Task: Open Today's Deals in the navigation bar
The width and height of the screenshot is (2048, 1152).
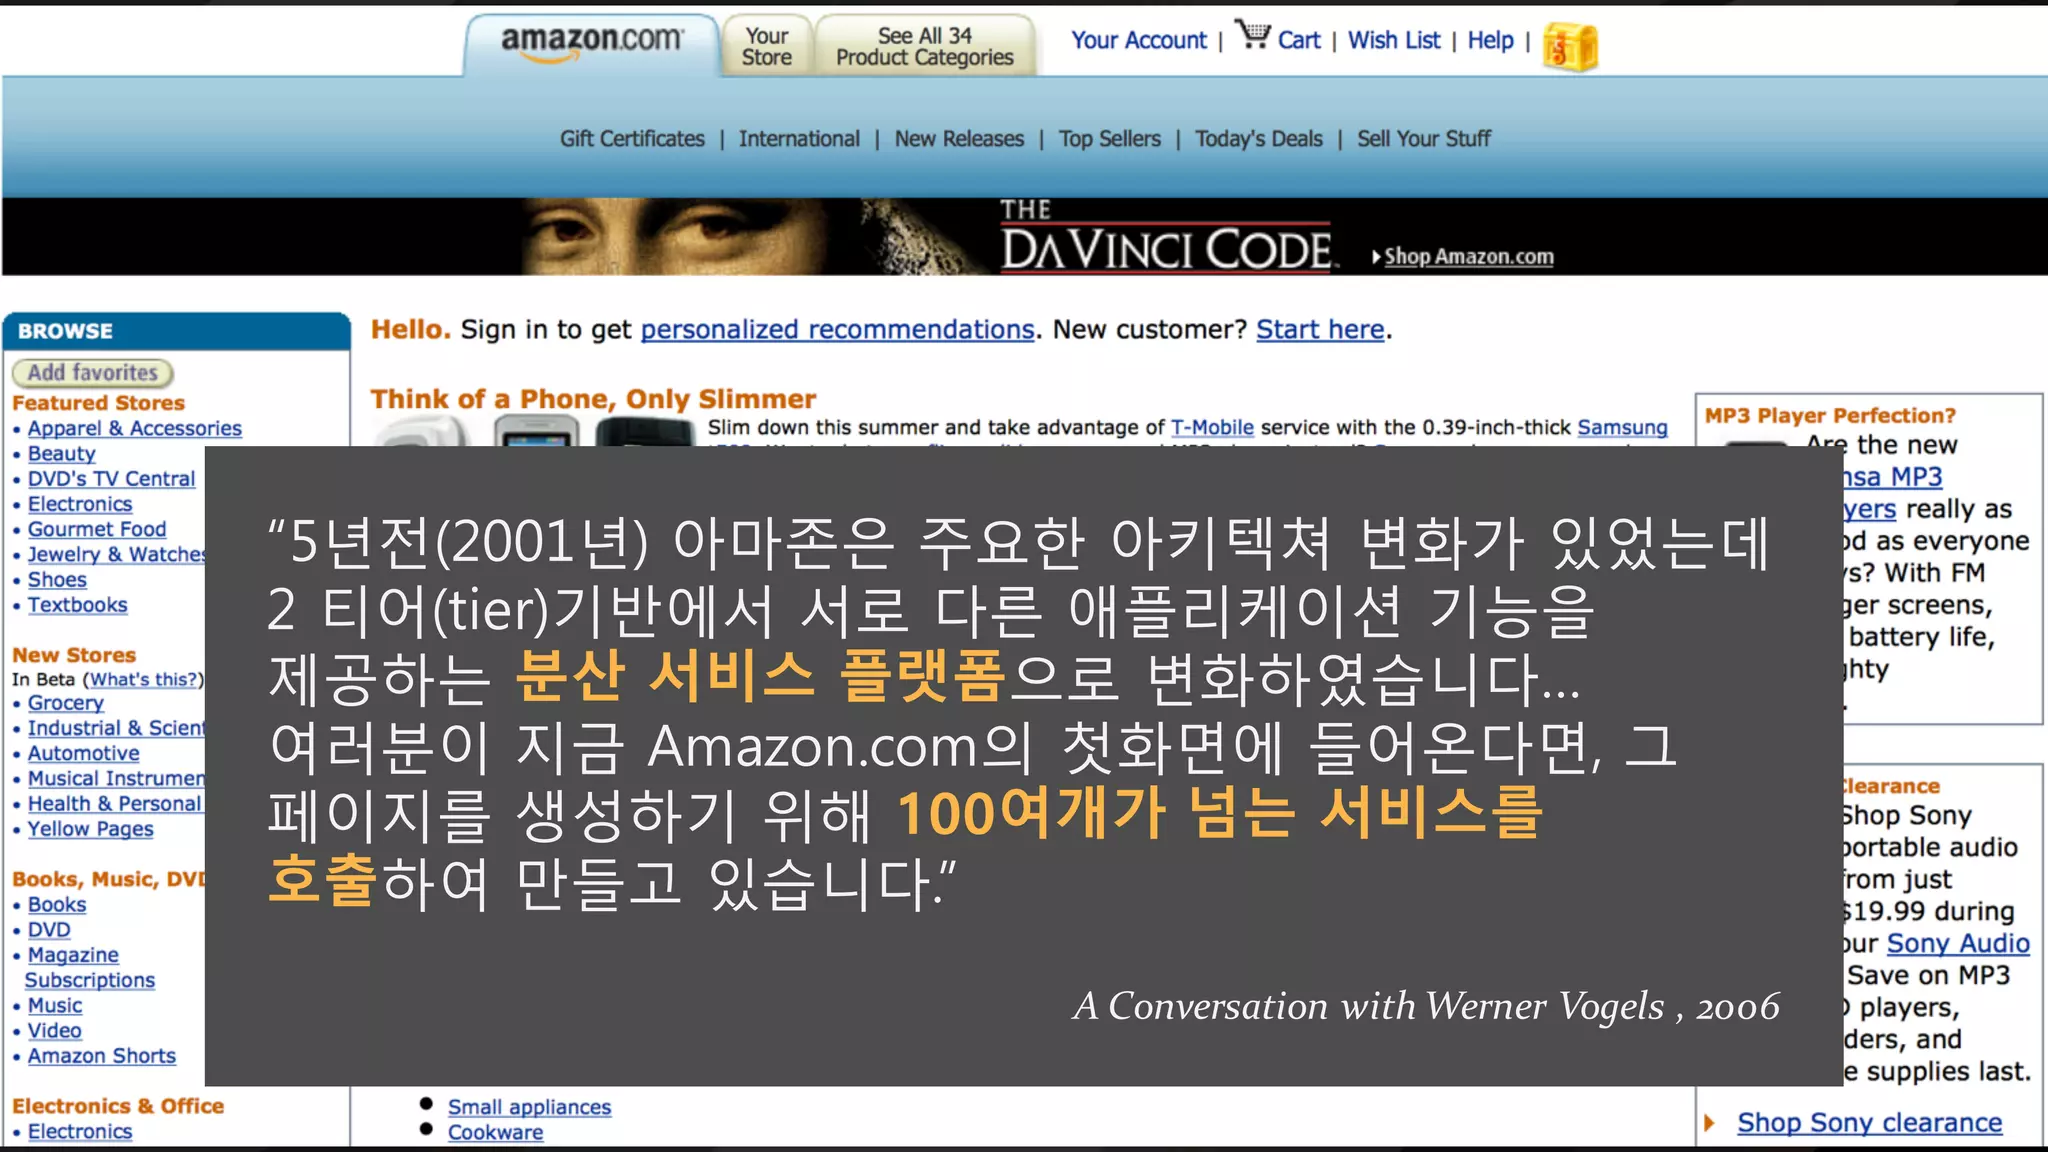Action: pyautogui.click(x=1259, y=139)
